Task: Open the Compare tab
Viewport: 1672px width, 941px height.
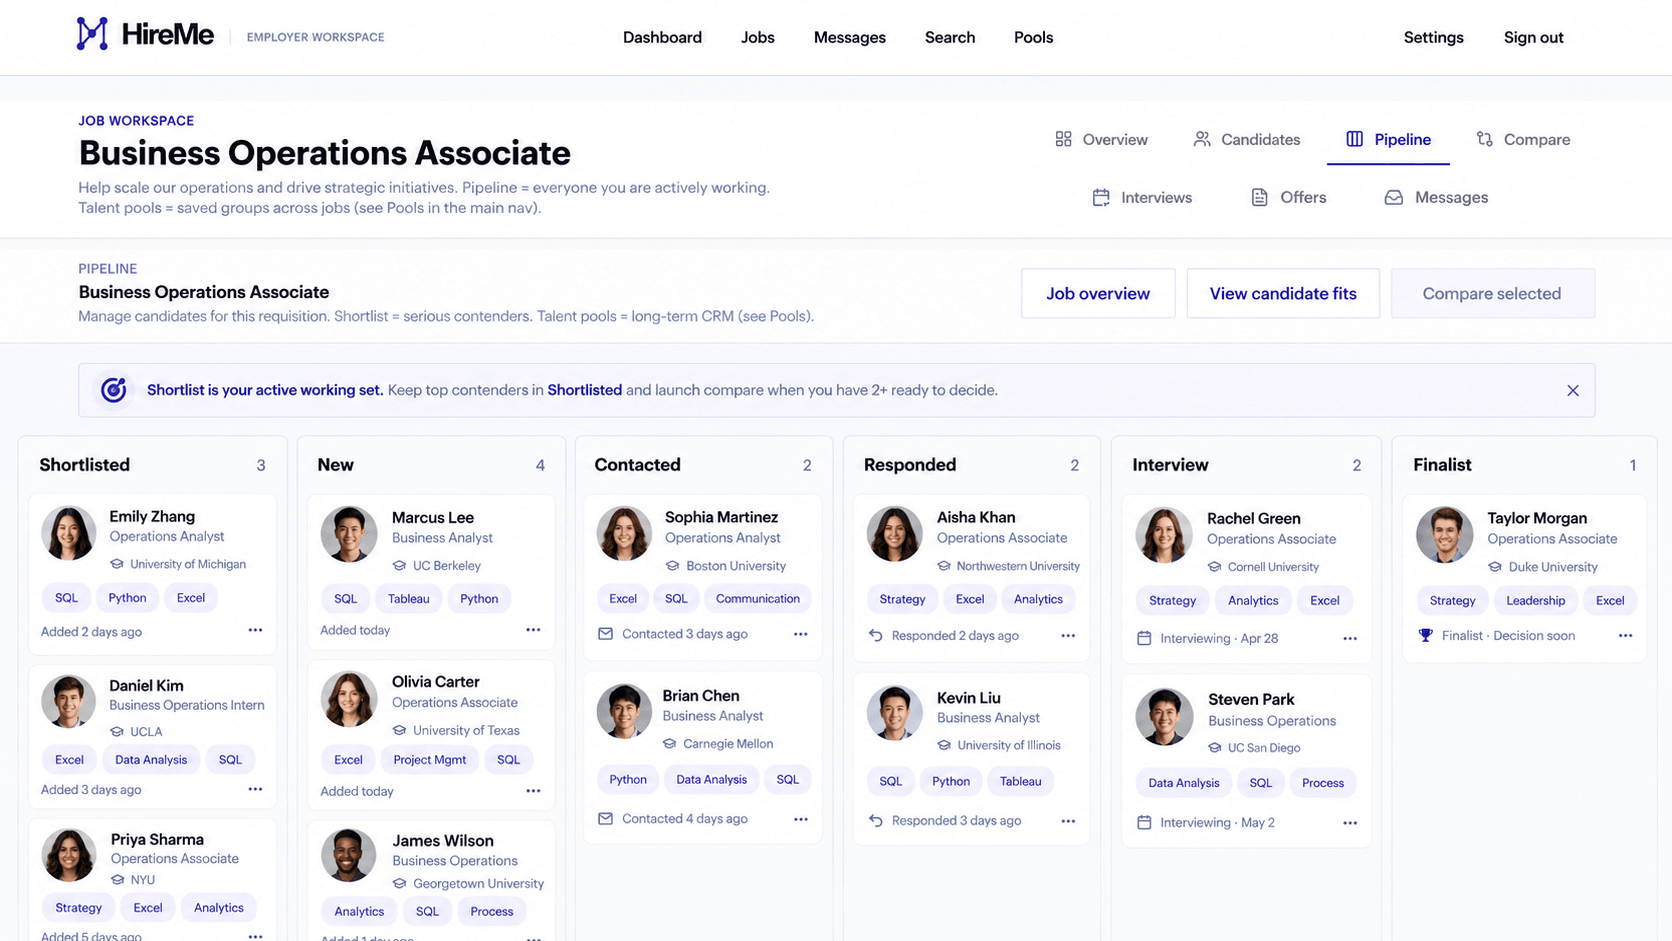Action: [1523, 140]
